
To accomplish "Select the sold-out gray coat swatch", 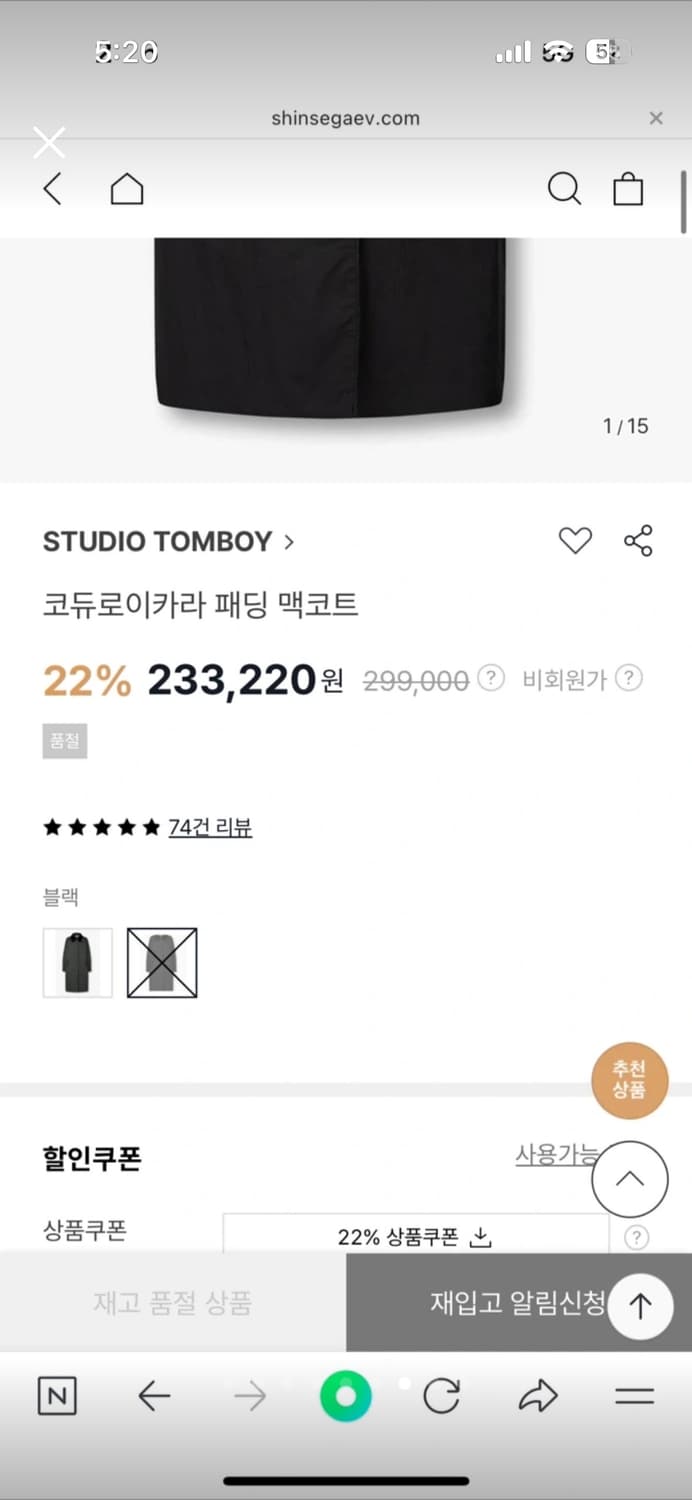I will point(162,963).
